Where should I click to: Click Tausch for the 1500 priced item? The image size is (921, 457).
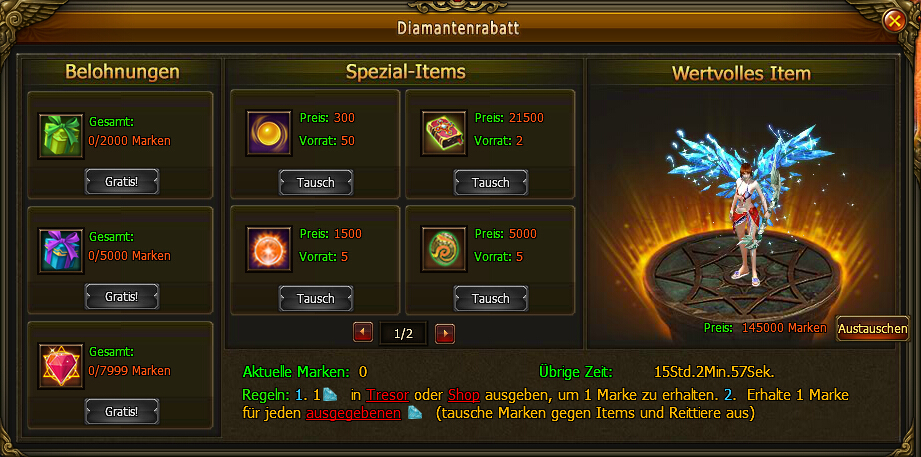pos(315,298)
